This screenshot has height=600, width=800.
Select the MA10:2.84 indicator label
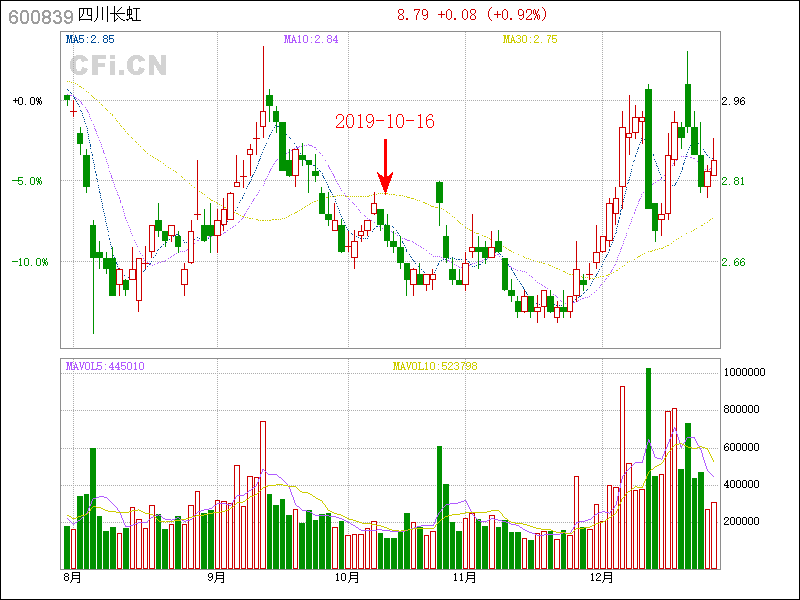311,39
